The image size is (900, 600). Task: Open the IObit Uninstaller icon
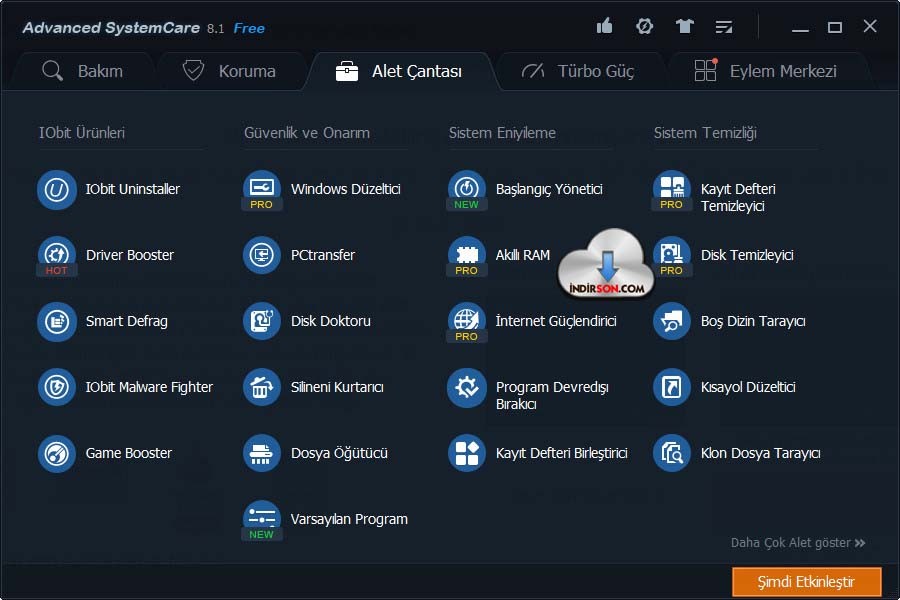tap(57, 189)
